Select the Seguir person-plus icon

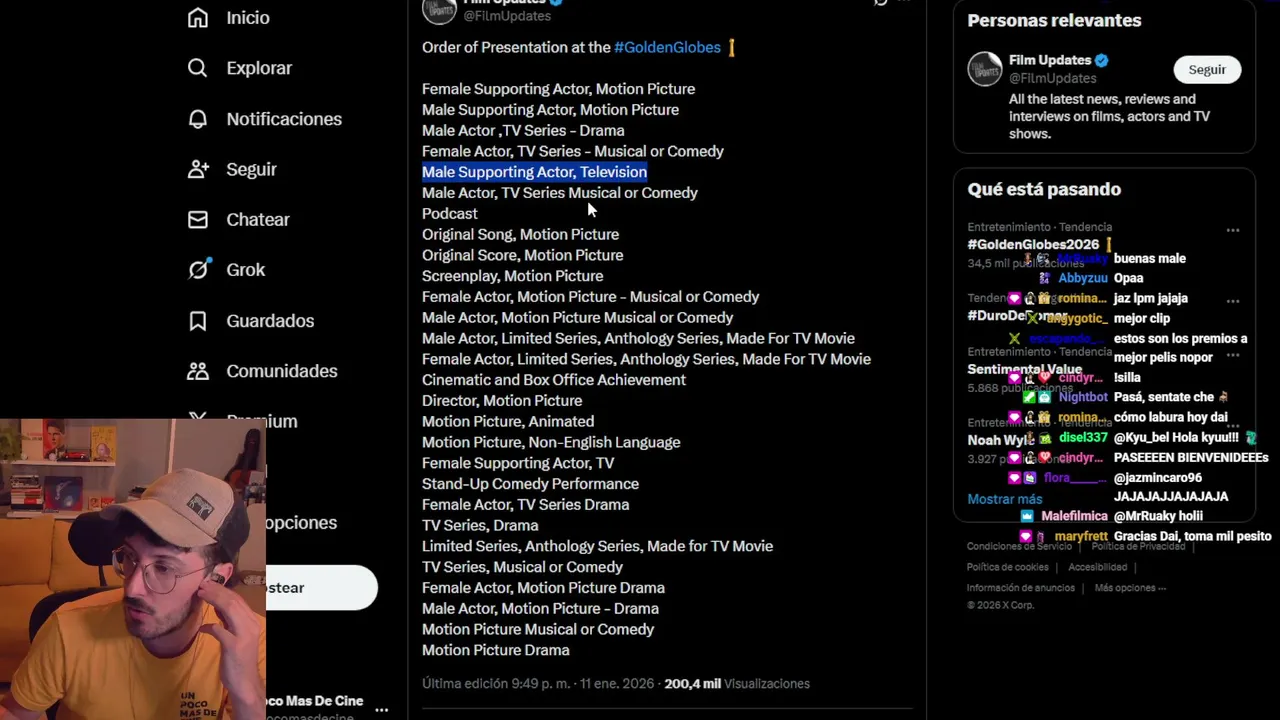click(198, 169)
